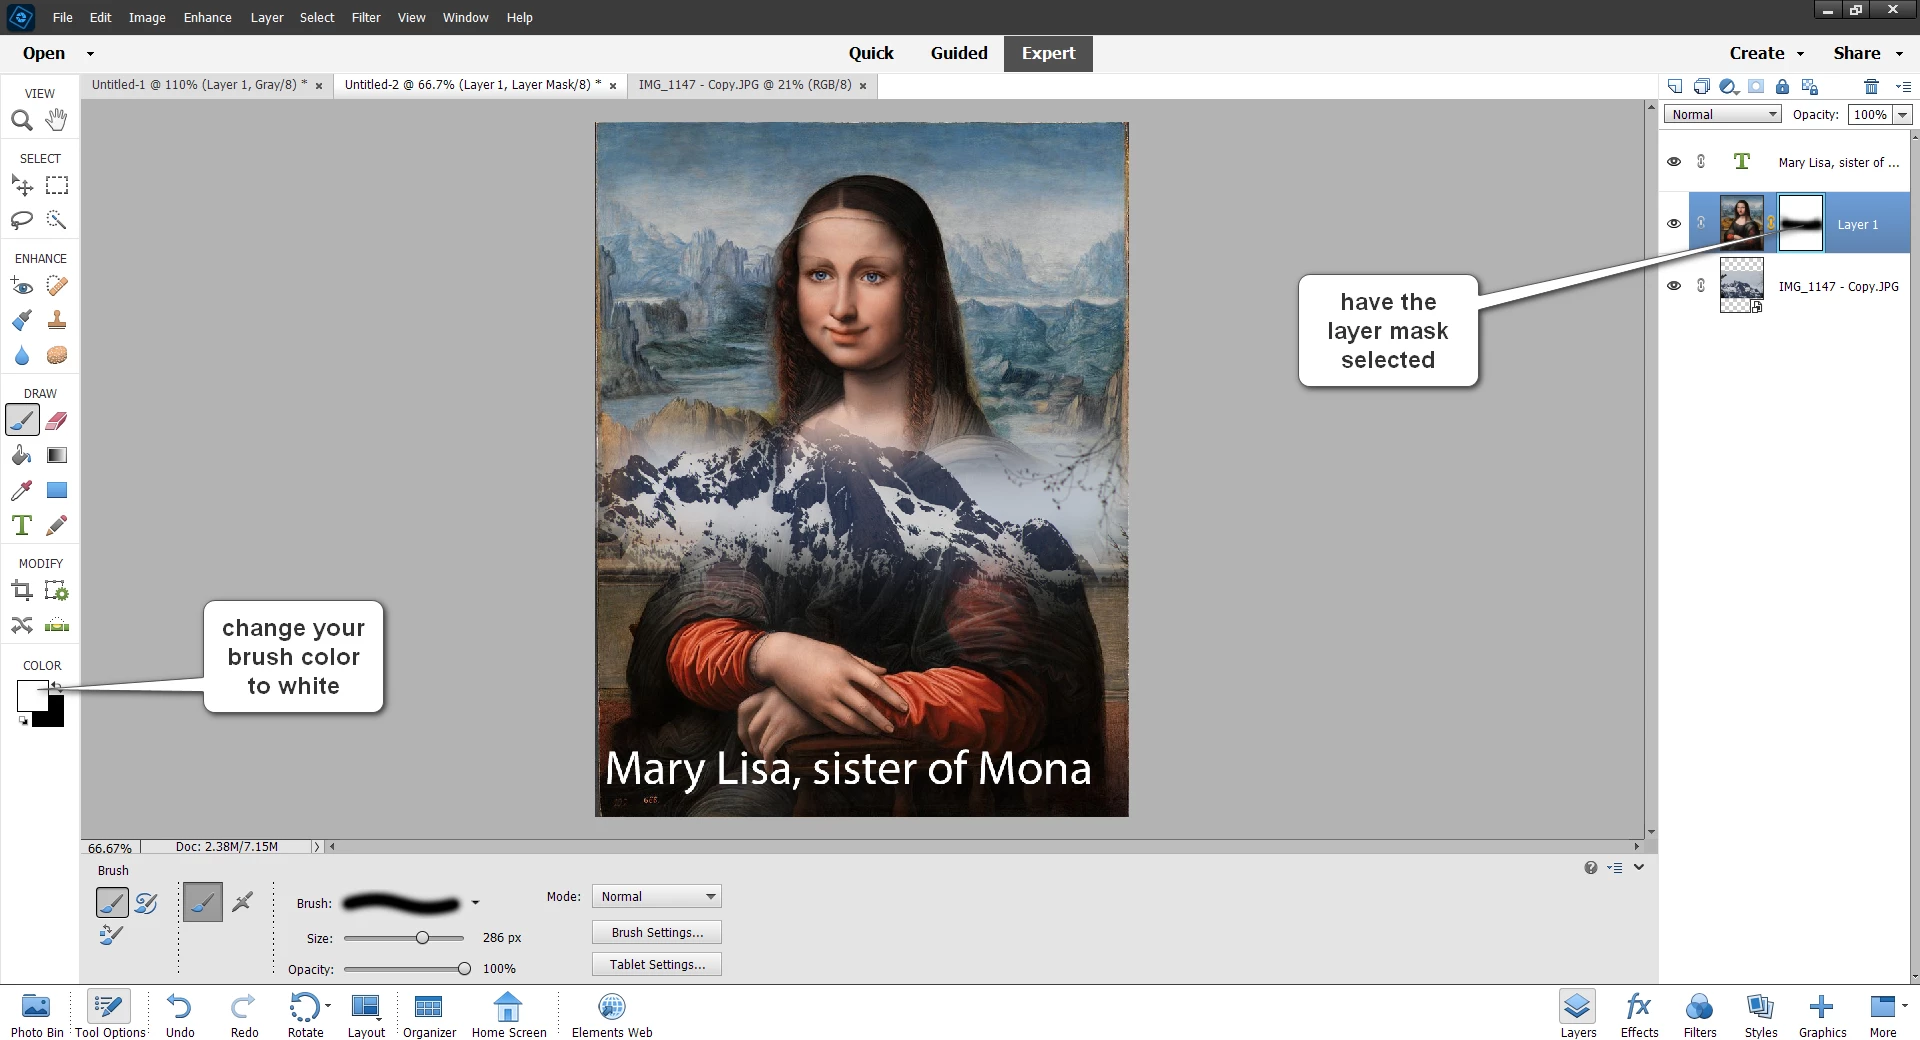Image resolution: width=1920 pixels, height=1040 pixels.
Task: Toggle the Tool Options panel
Action: (110, 1015)
